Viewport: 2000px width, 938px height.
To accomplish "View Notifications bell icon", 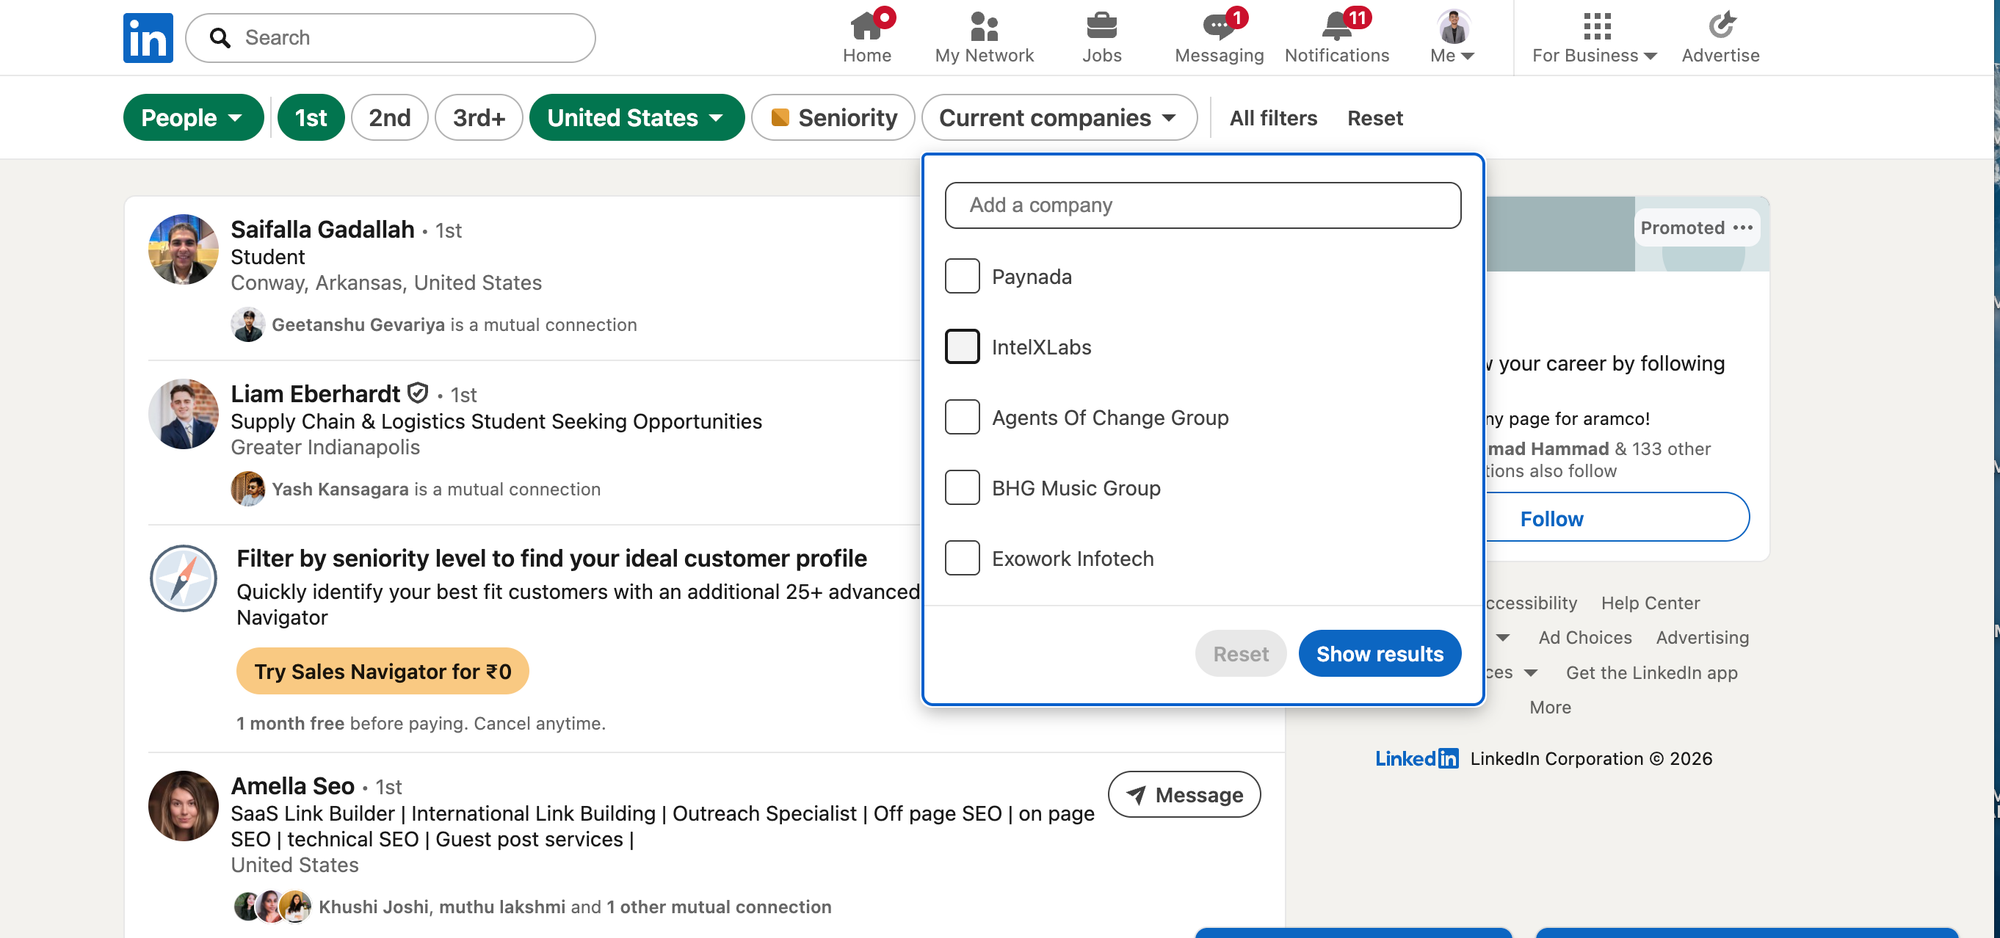I will (1336, 26).
